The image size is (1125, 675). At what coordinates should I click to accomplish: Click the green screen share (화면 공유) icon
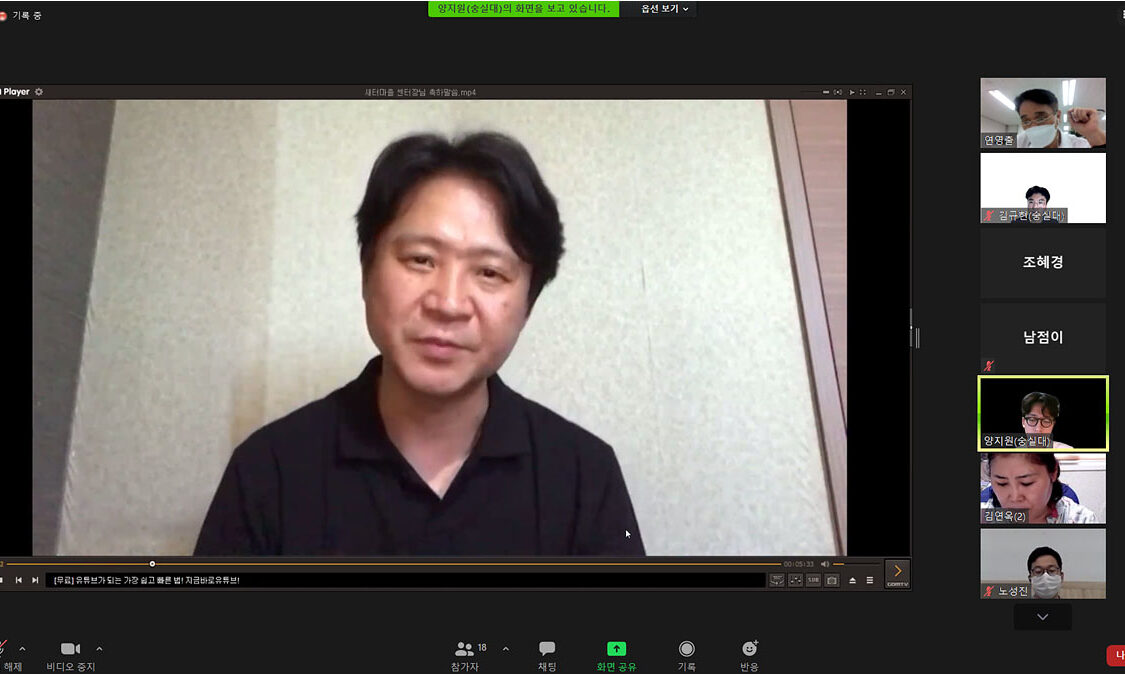pyautogui.click(x=616, y=649)
